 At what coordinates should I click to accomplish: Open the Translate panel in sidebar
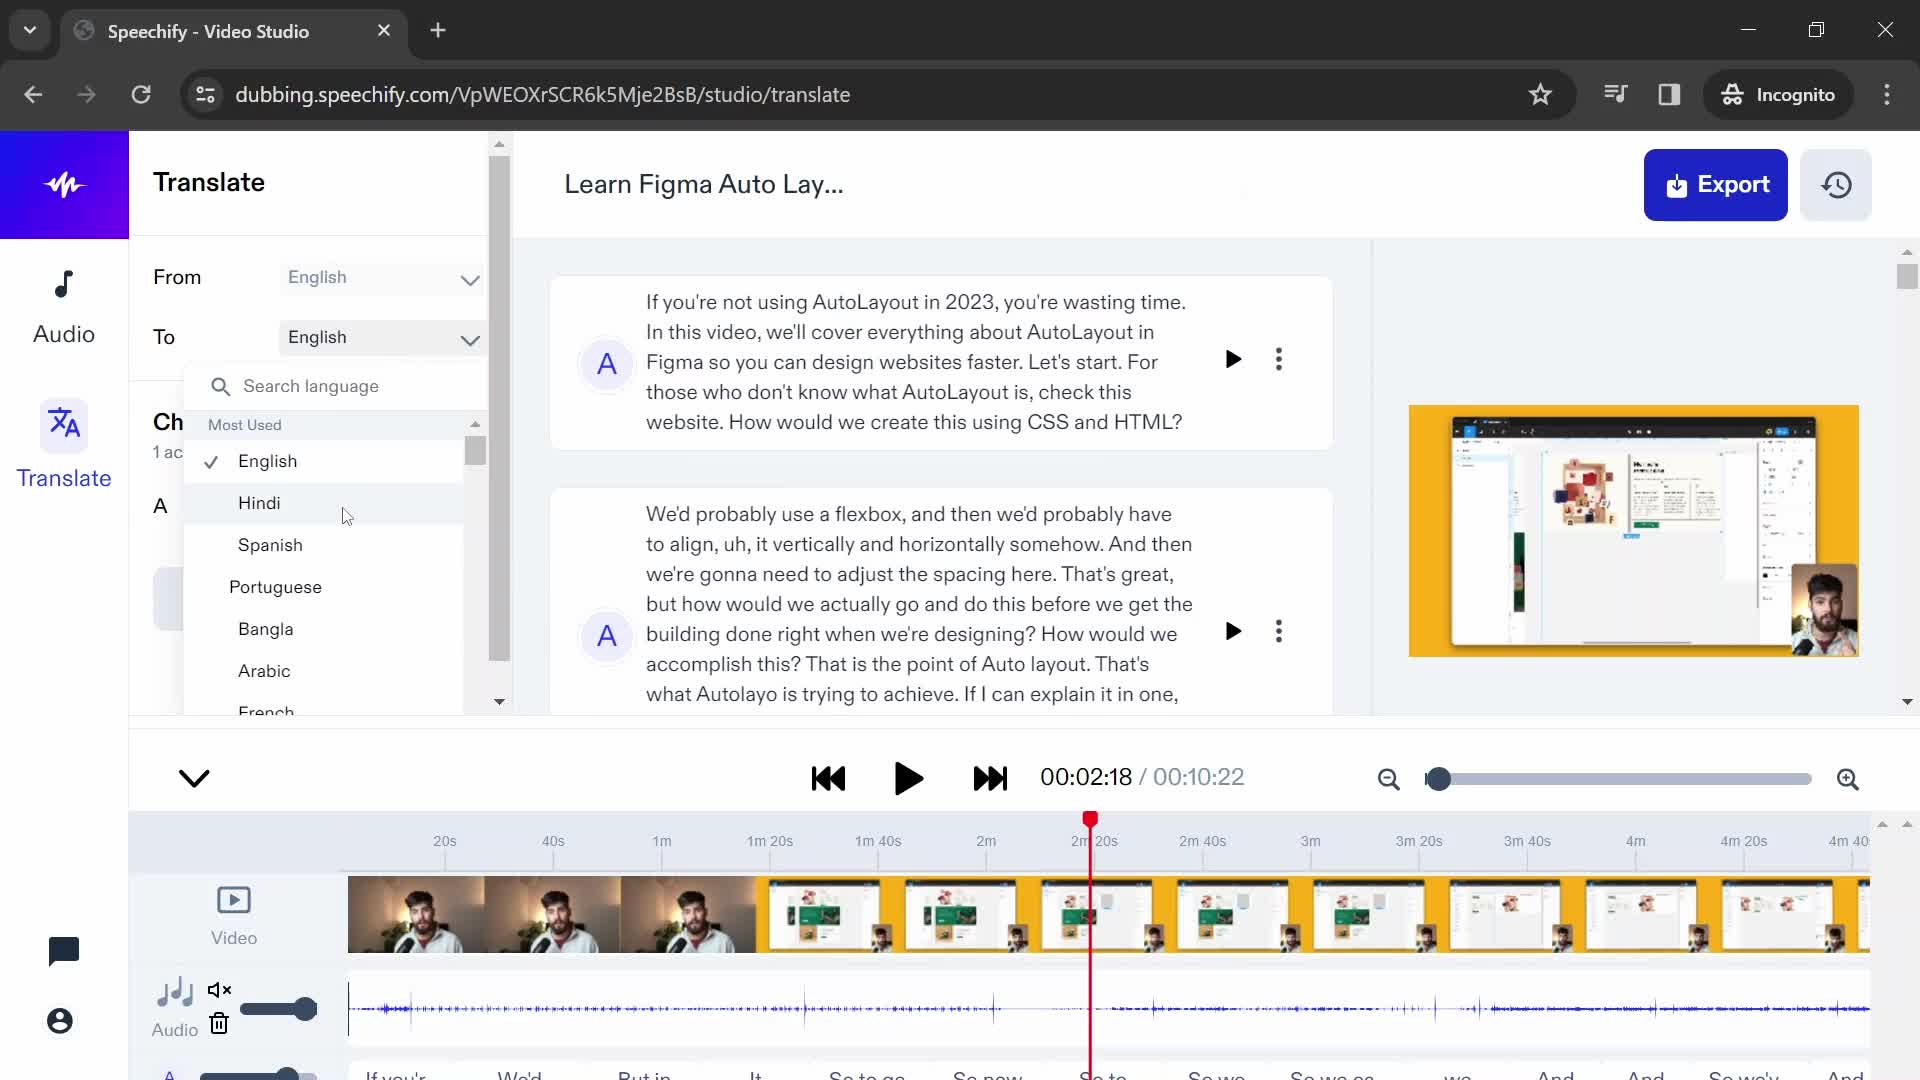pos(64,445)
